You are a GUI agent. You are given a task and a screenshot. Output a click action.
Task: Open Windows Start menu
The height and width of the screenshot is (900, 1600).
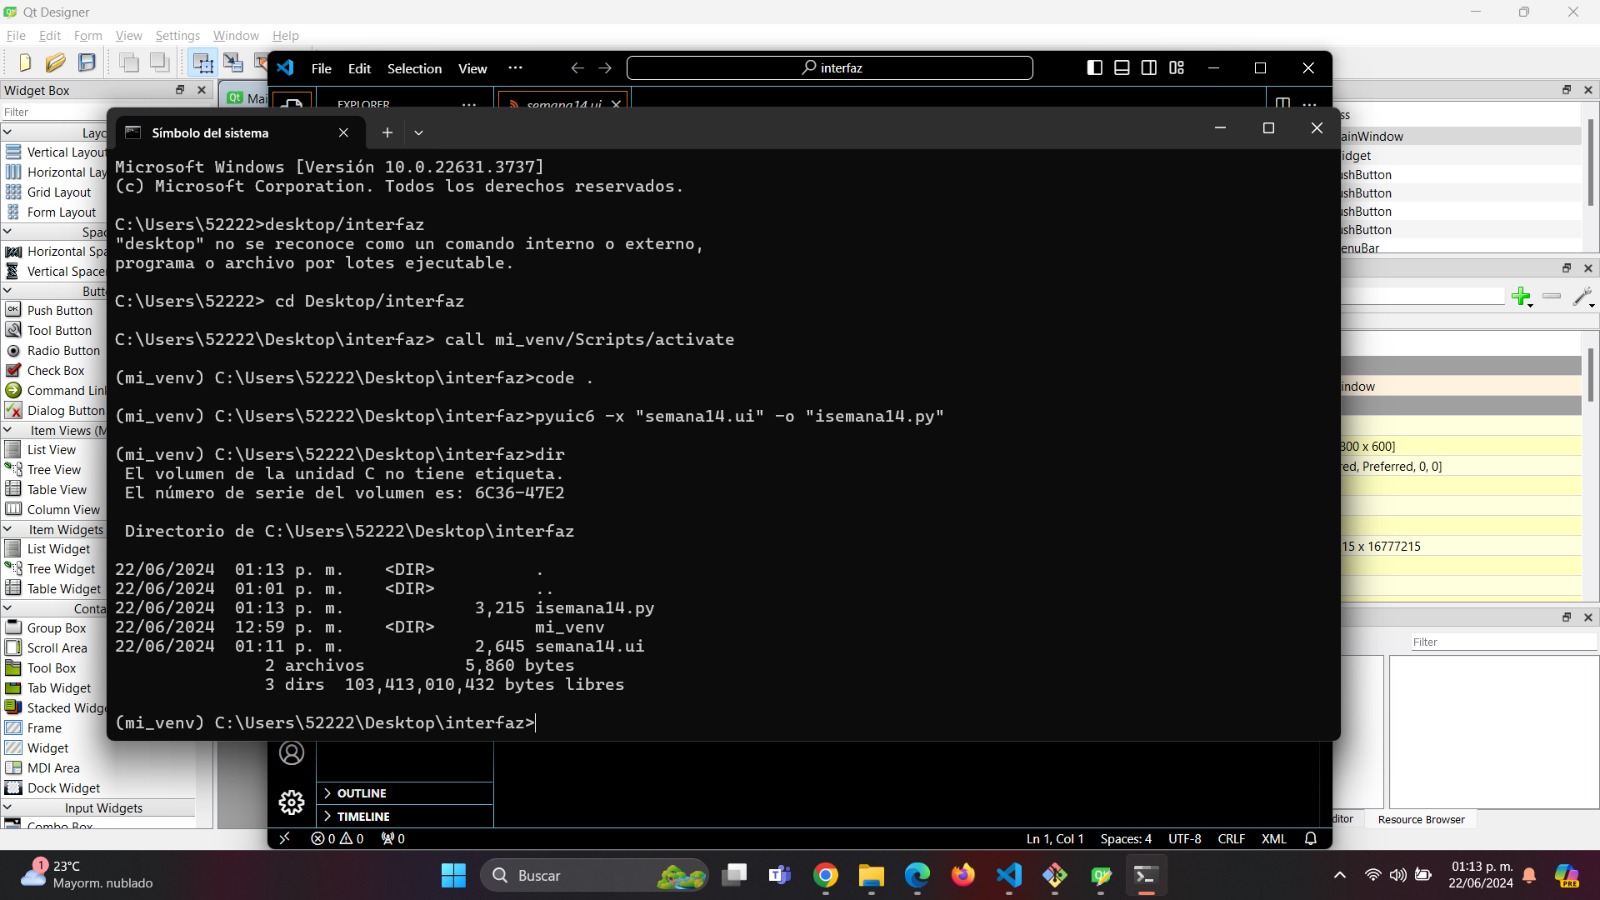[453, 875]
